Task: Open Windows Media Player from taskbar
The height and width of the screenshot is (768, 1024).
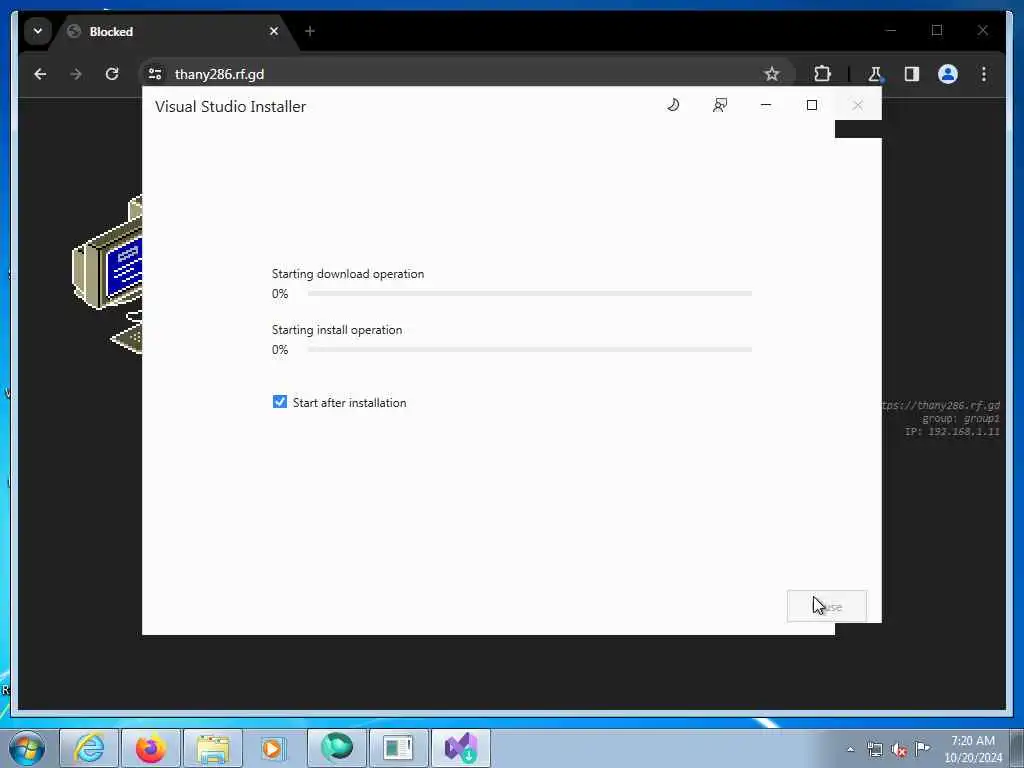Action: pos(272,748)
